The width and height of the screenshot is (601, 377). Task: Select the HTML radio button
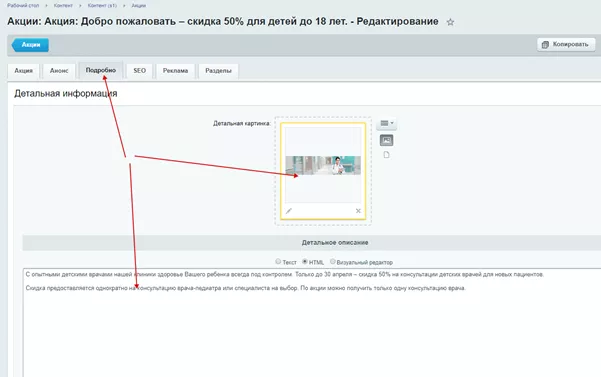305,261
